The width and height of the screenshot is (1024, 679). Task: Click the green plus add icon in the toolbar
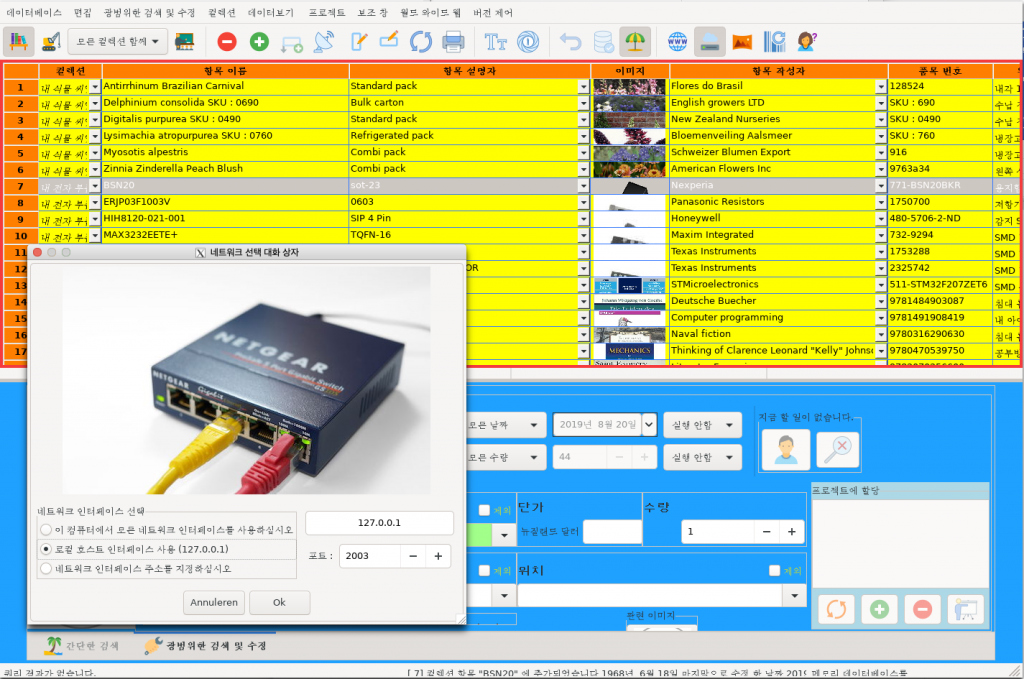pos(259,42)
